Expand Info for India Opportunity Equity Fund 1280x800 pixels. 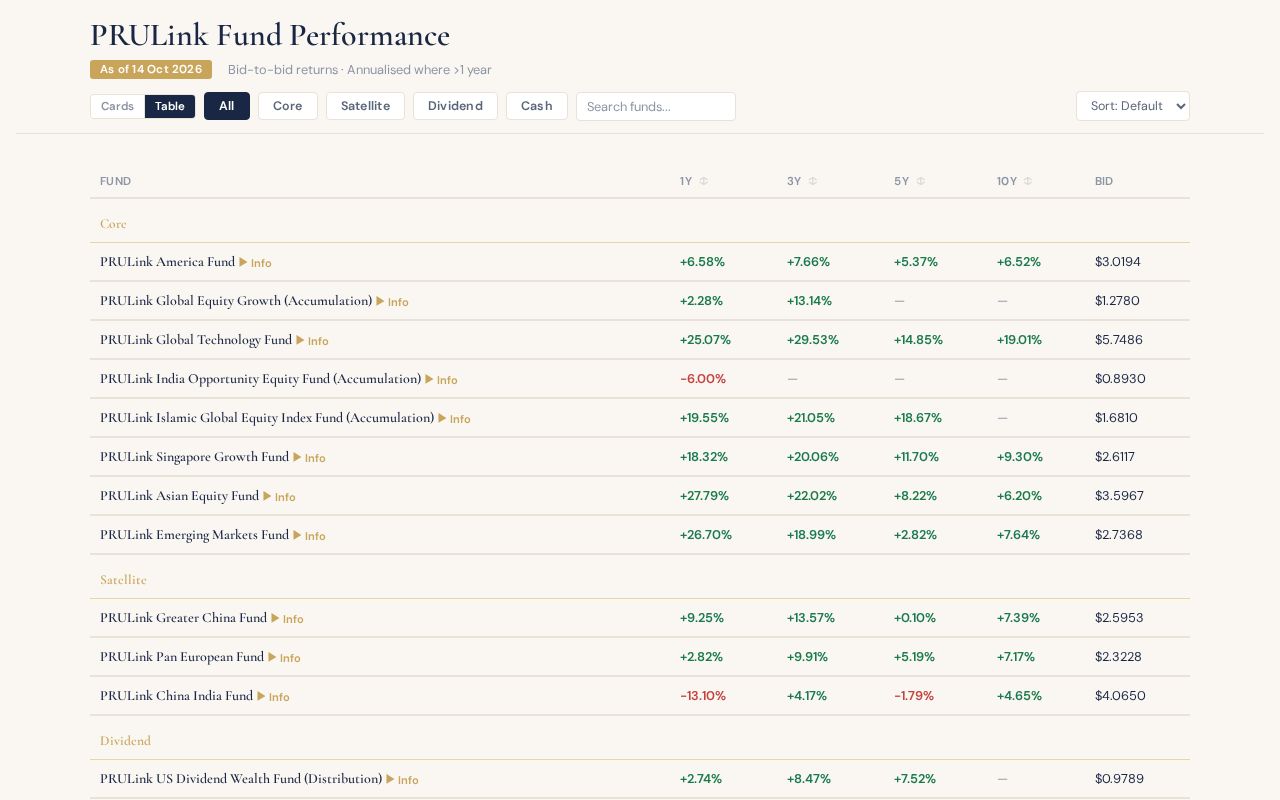(x=441, y=380)
